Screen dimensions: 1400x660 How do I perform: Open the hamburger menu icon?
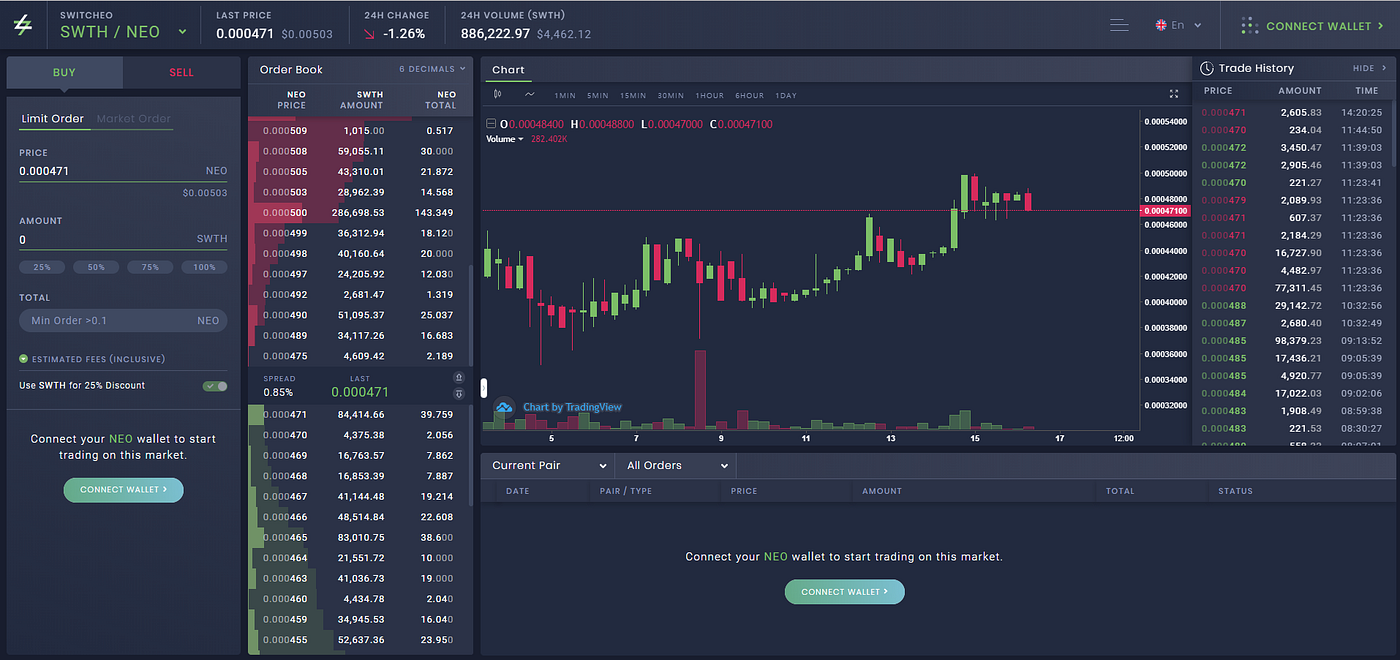coord(1119,25)
